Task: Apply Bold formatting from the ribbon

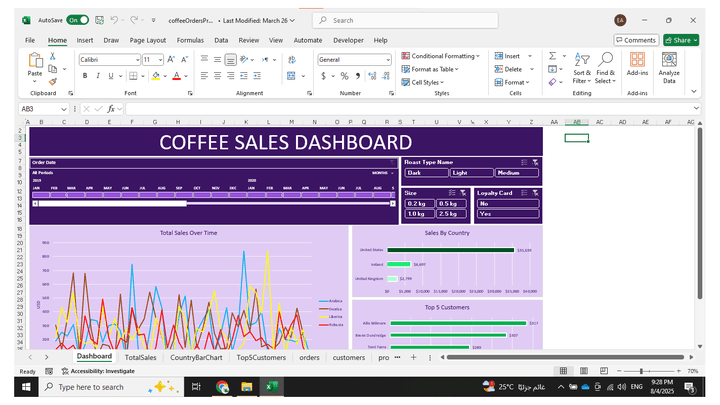Action: coord(83,76)
